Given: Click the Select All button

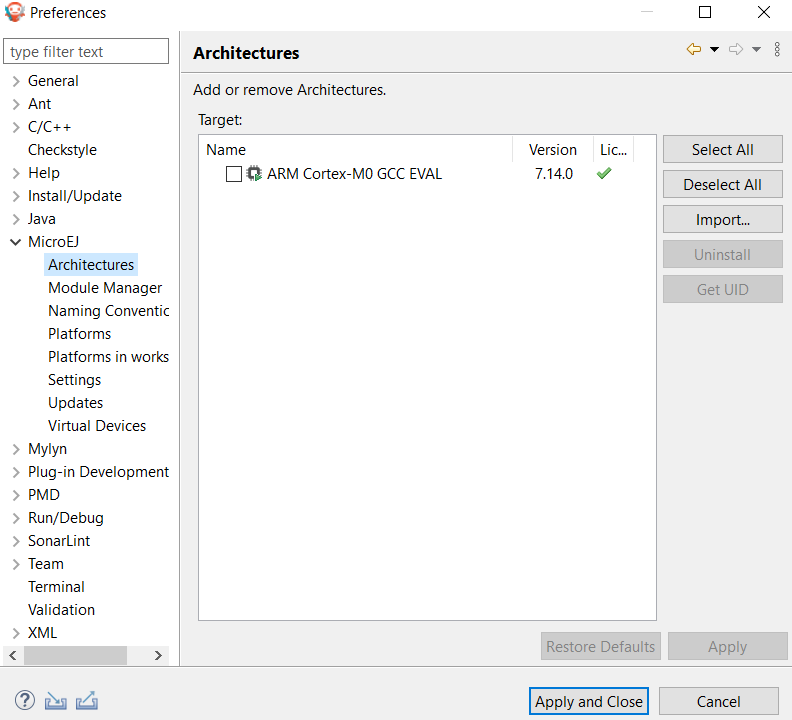Looking at the screenshot, I should tap(722, 150).
